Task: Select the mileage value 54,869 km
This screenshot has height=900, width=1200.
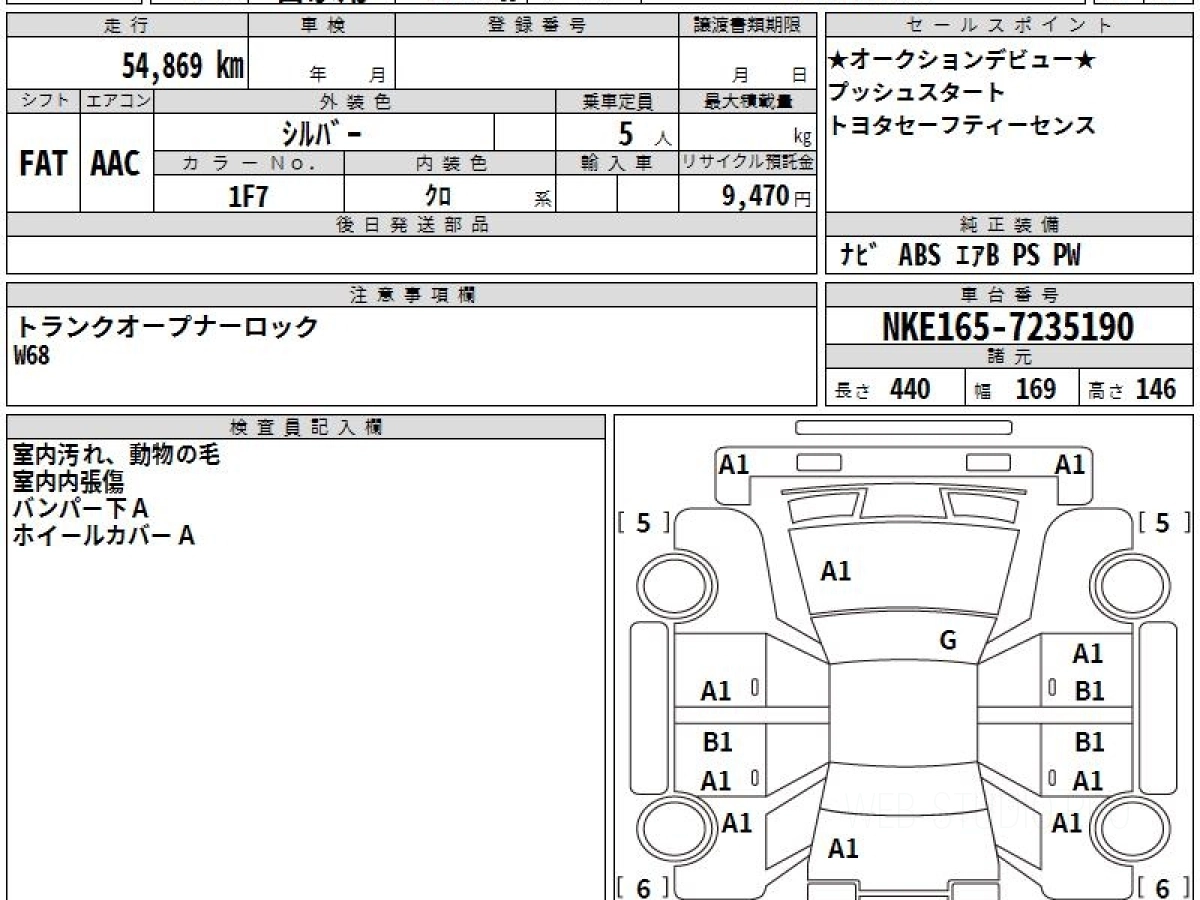Action: (x=183, y=66)
